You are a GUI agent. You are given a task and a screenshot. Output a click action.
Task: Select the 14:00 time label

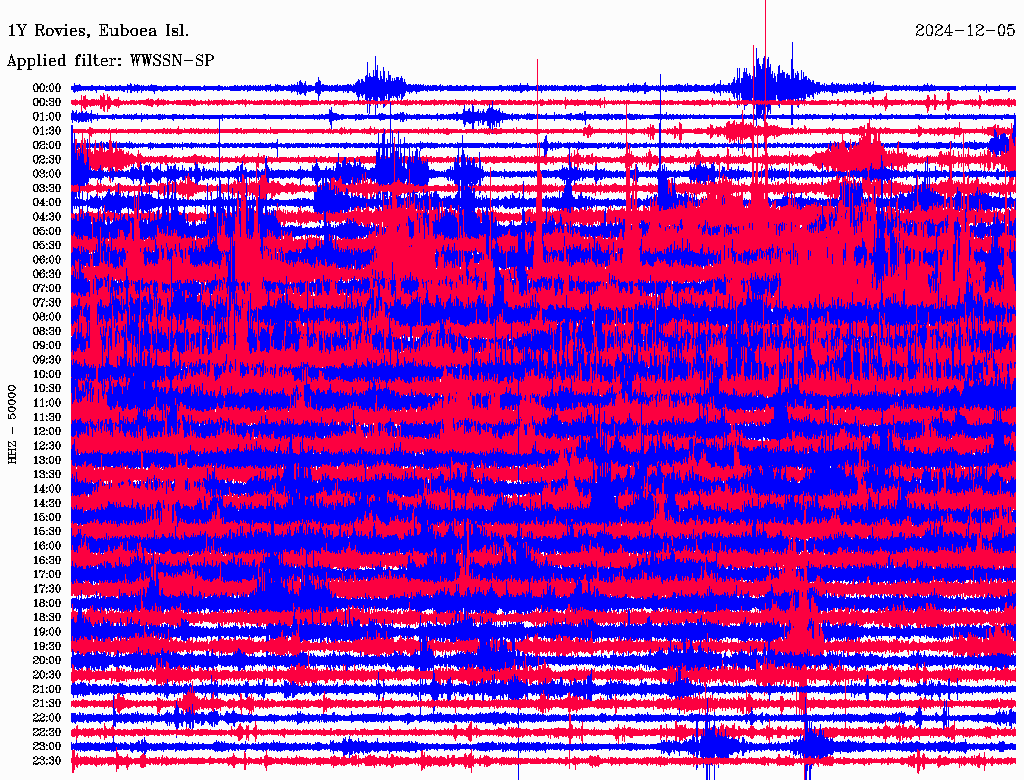[47, 489]
